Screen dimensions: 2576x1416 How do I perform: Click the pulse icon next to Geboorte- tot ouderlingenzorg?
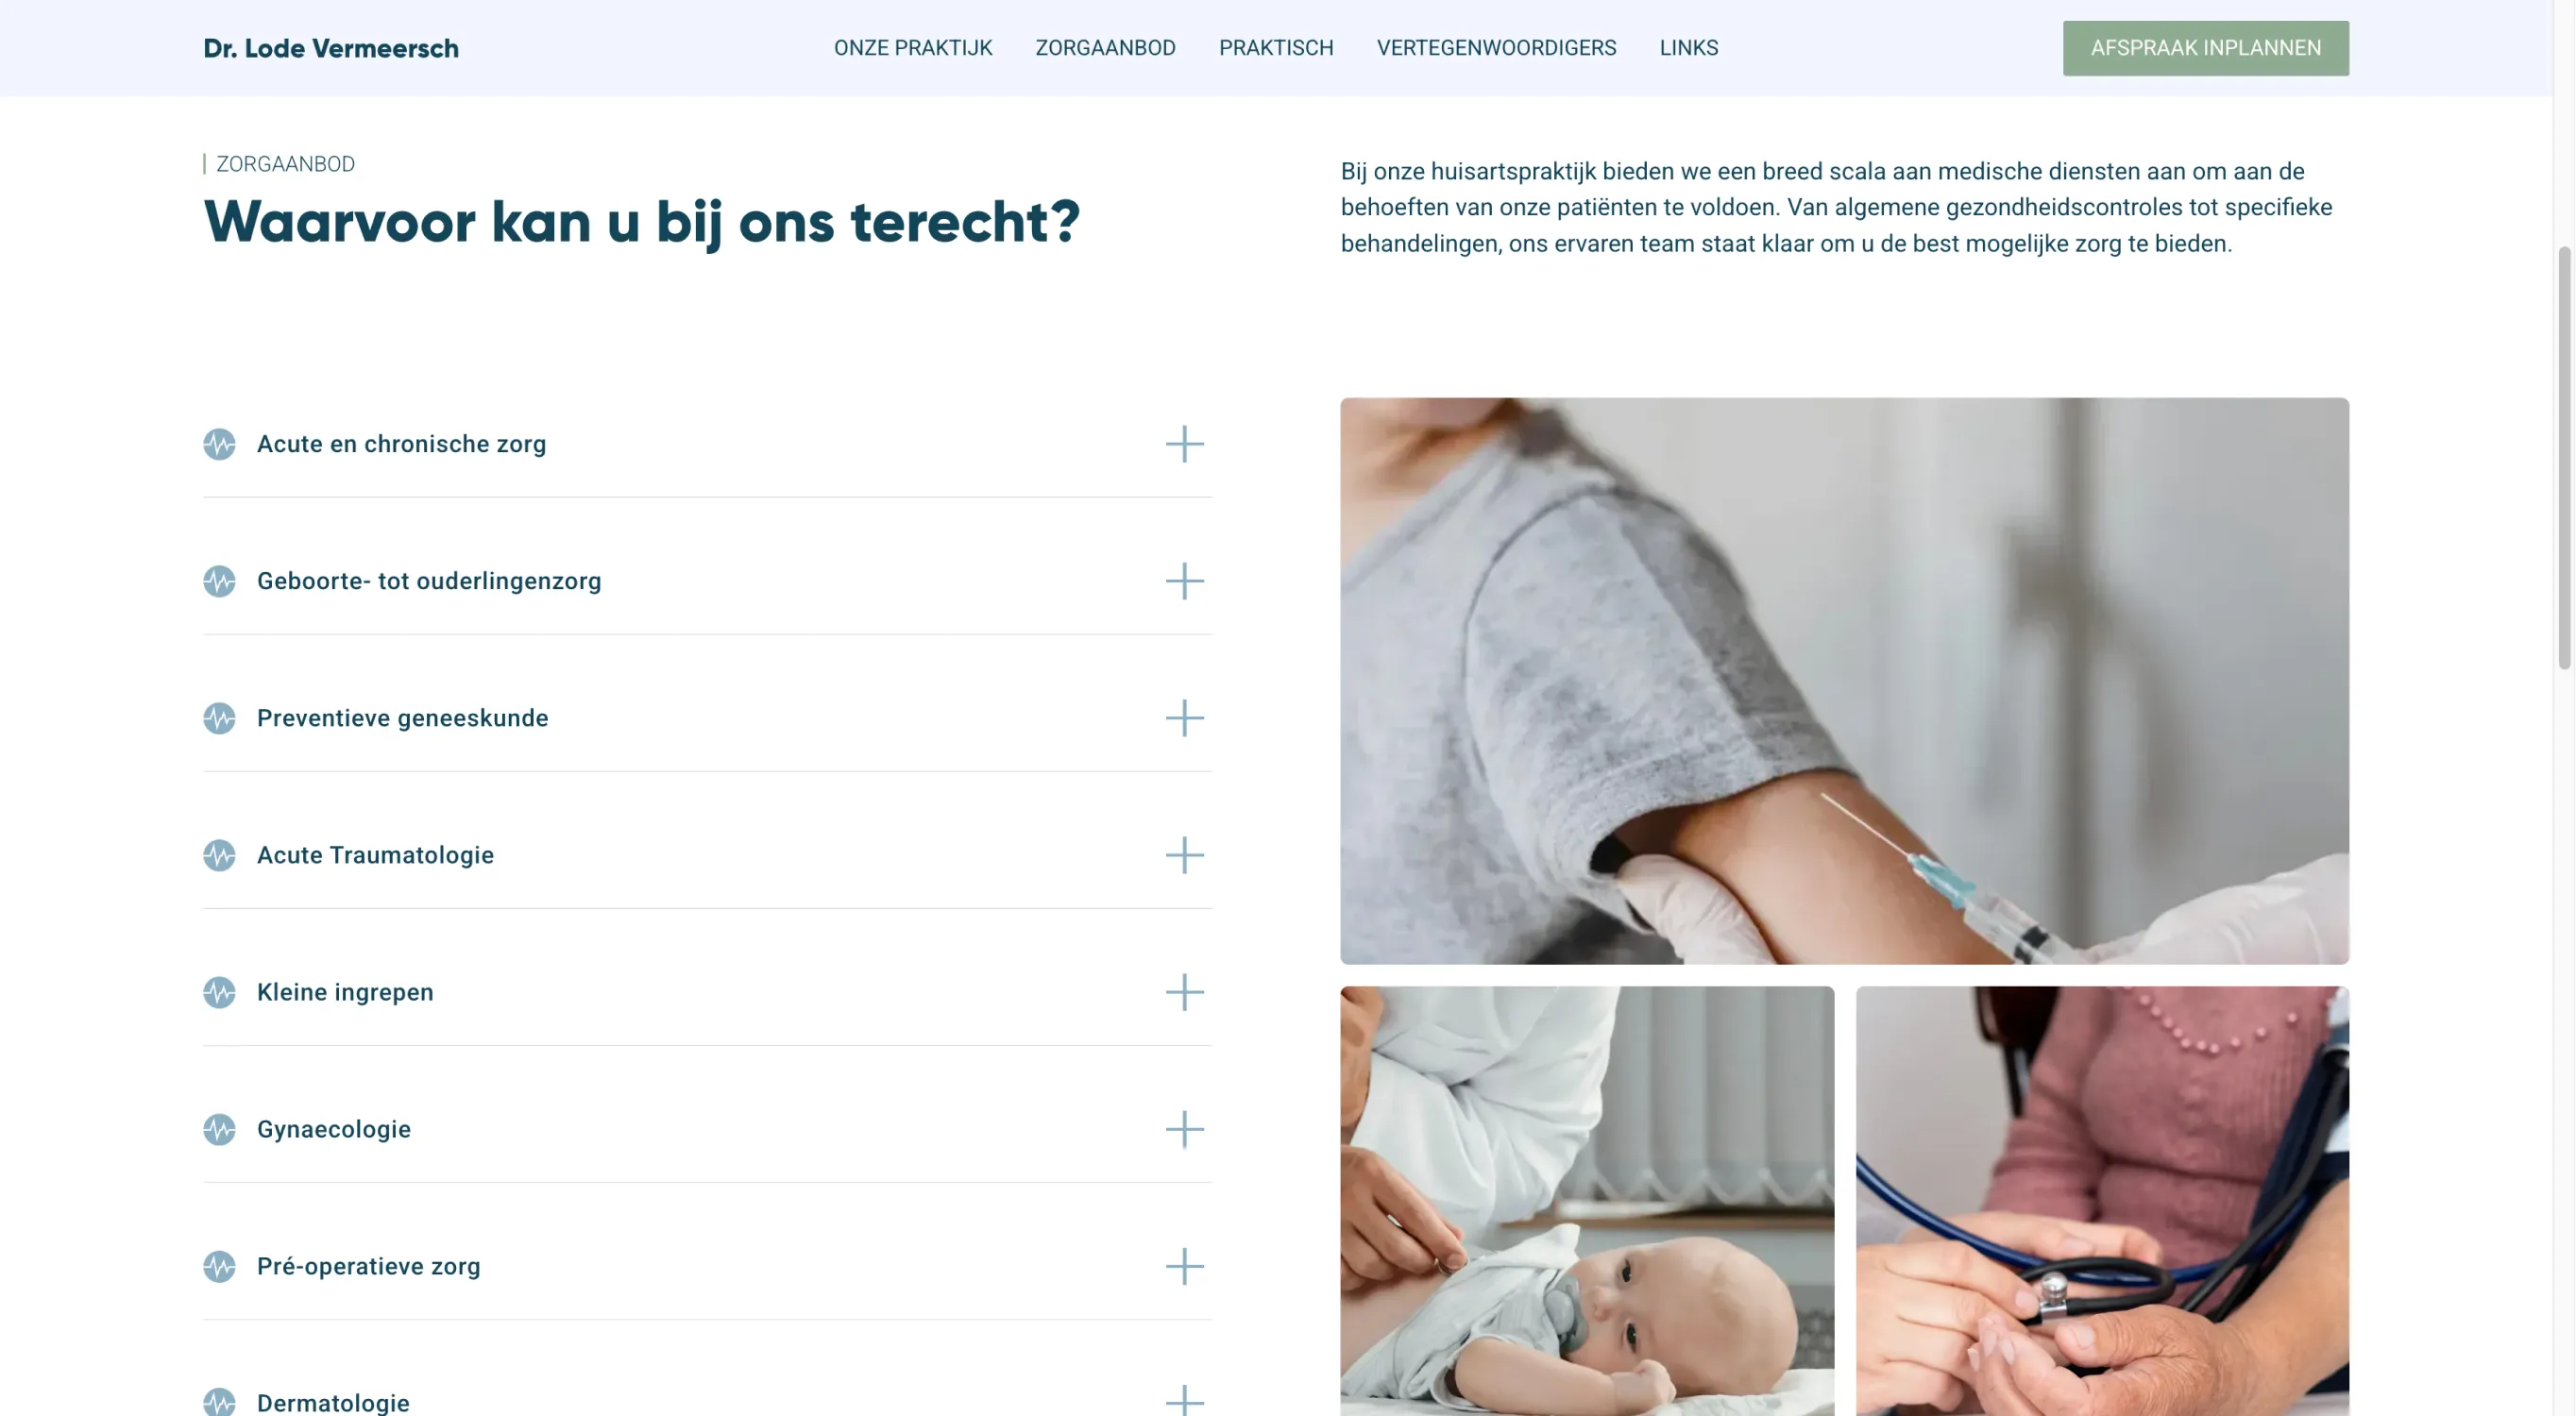219,581
